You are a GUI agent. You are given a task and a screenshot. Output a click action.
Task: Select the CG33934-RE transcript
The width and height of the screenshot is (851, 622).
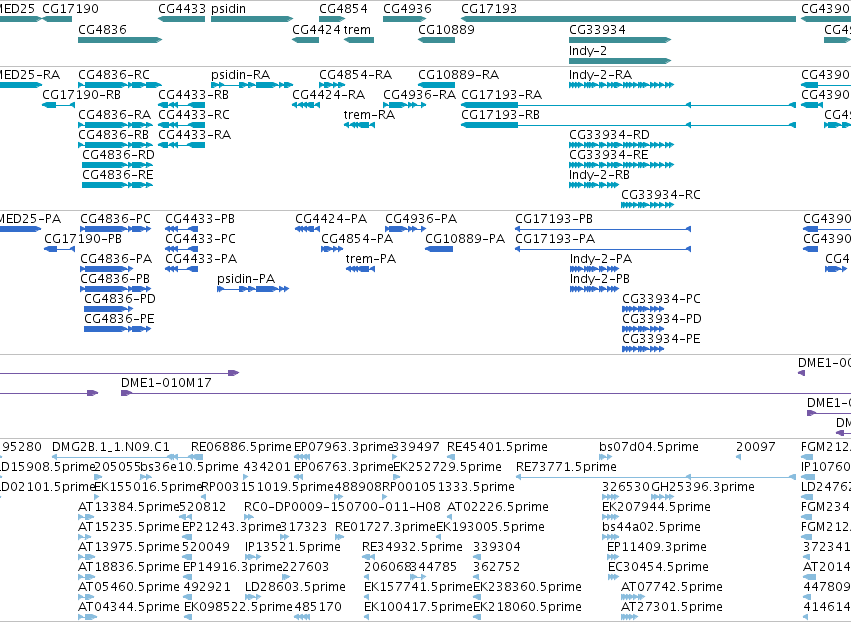(621, 165)
